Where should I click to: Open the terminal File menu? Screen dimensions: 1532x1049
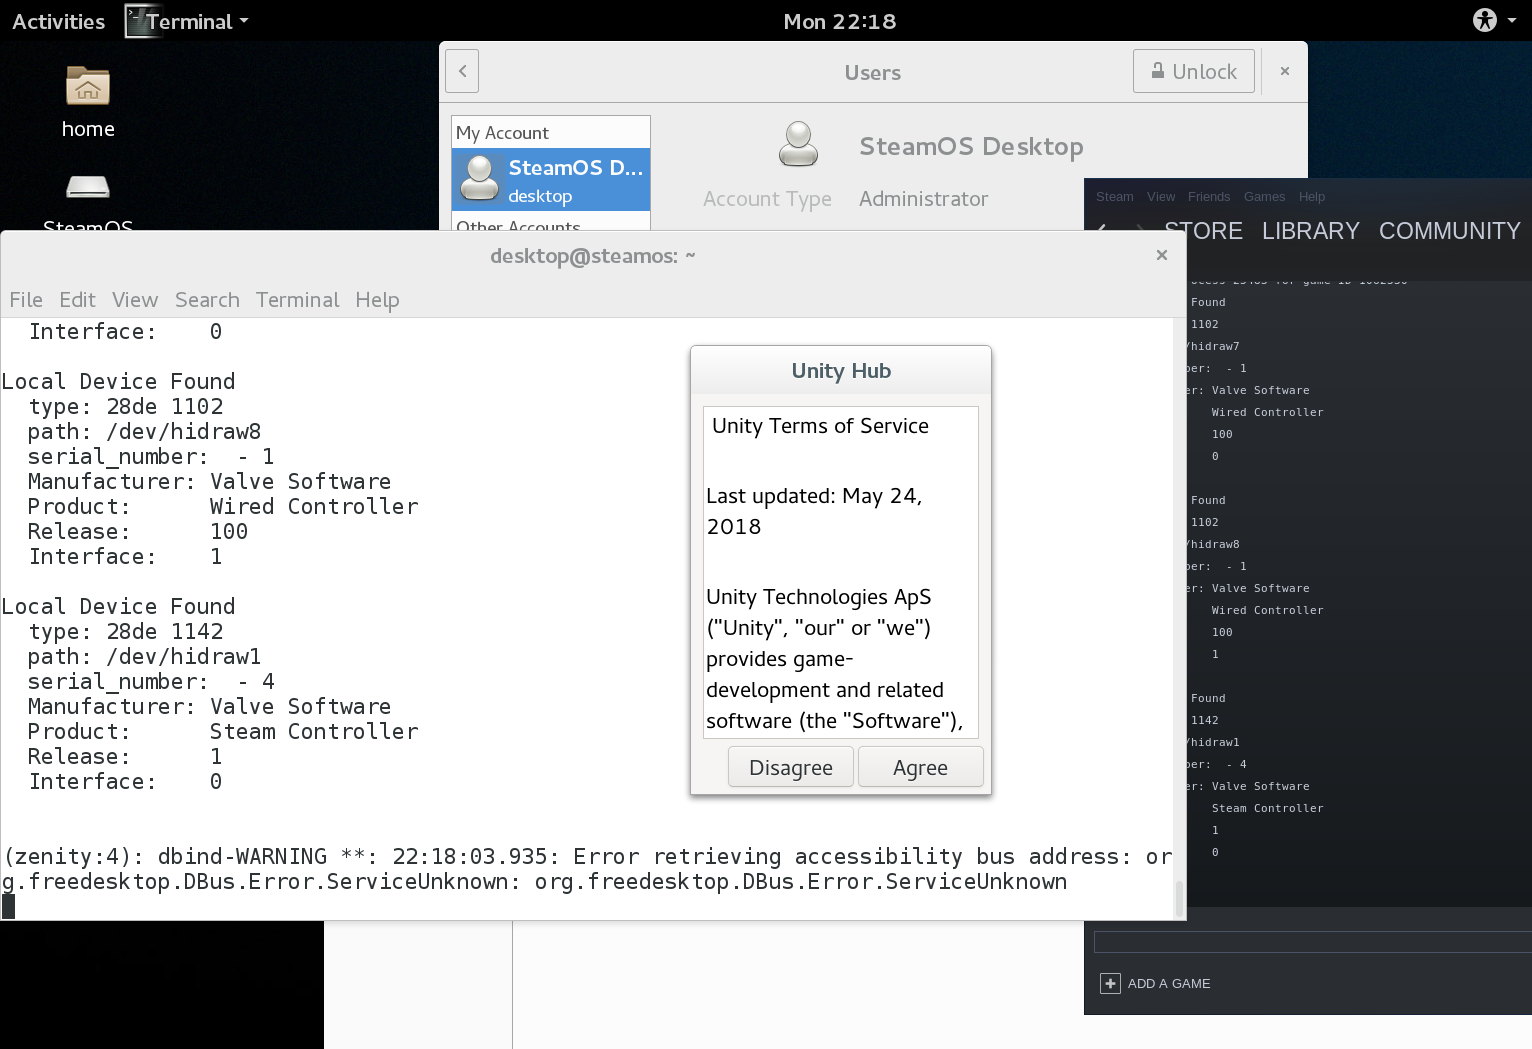click(26, 300)
